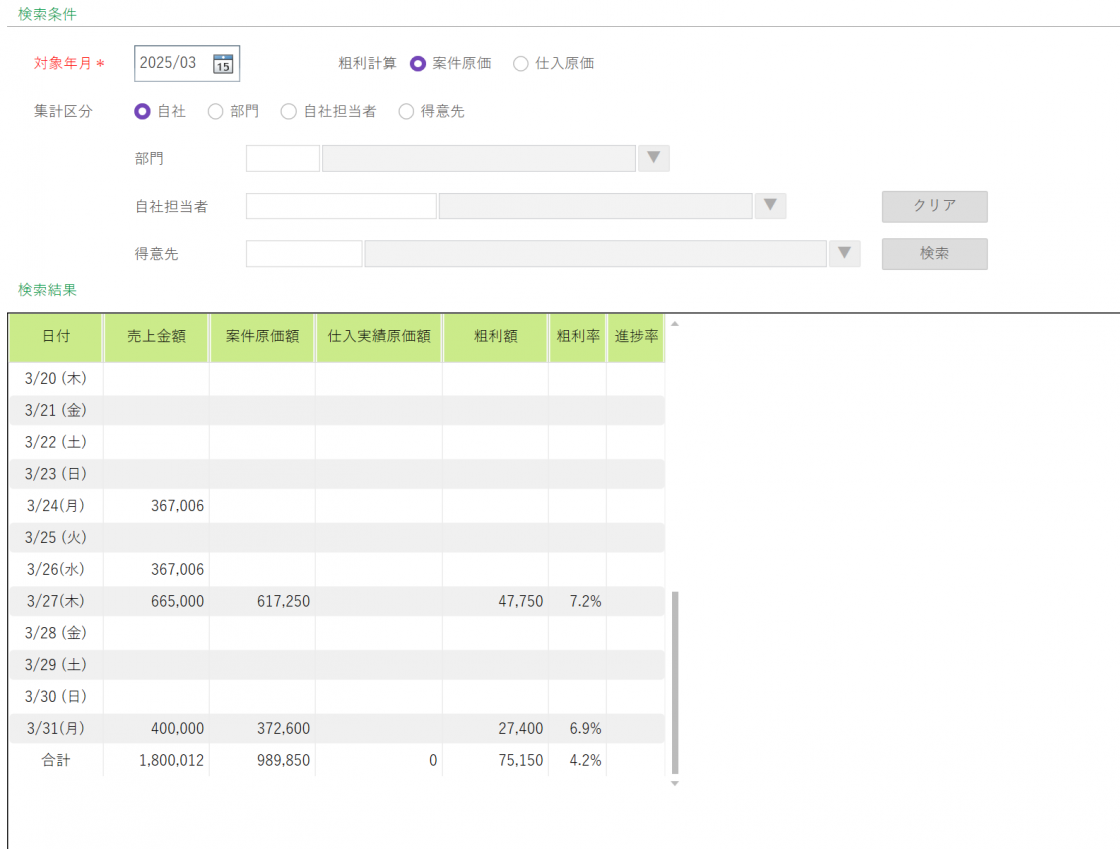Screen dimensions: 1120x849
Task: Expand the 部門 dropdown arrow
Action: click(653, 159)
